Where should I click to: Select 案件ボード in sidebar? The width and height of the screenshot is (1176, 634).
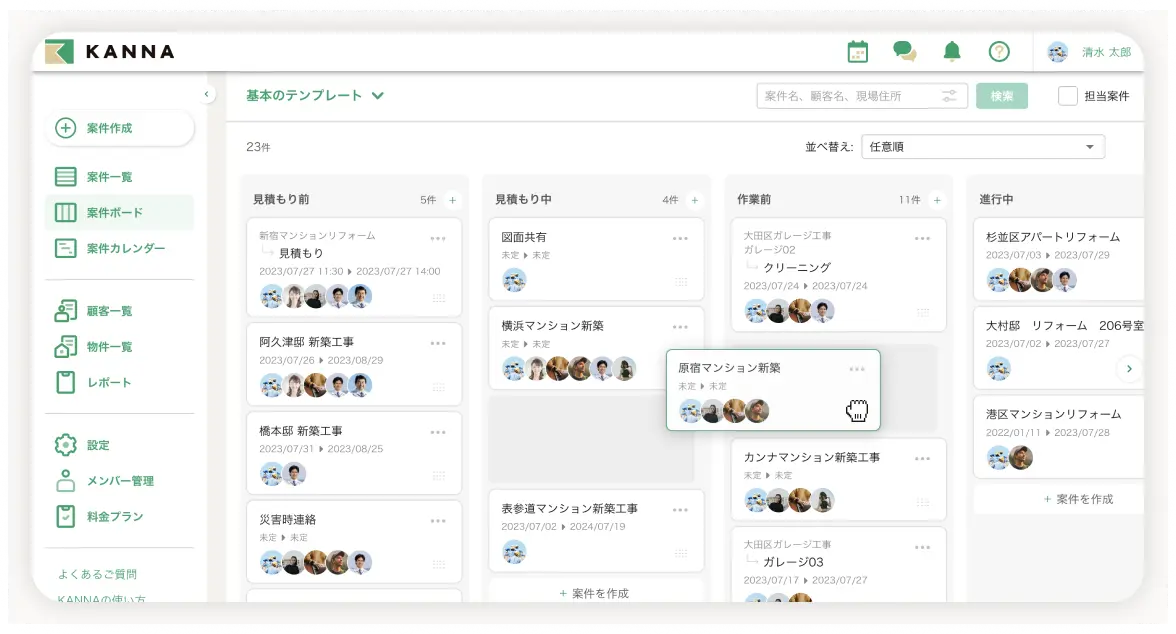(120, 212)
